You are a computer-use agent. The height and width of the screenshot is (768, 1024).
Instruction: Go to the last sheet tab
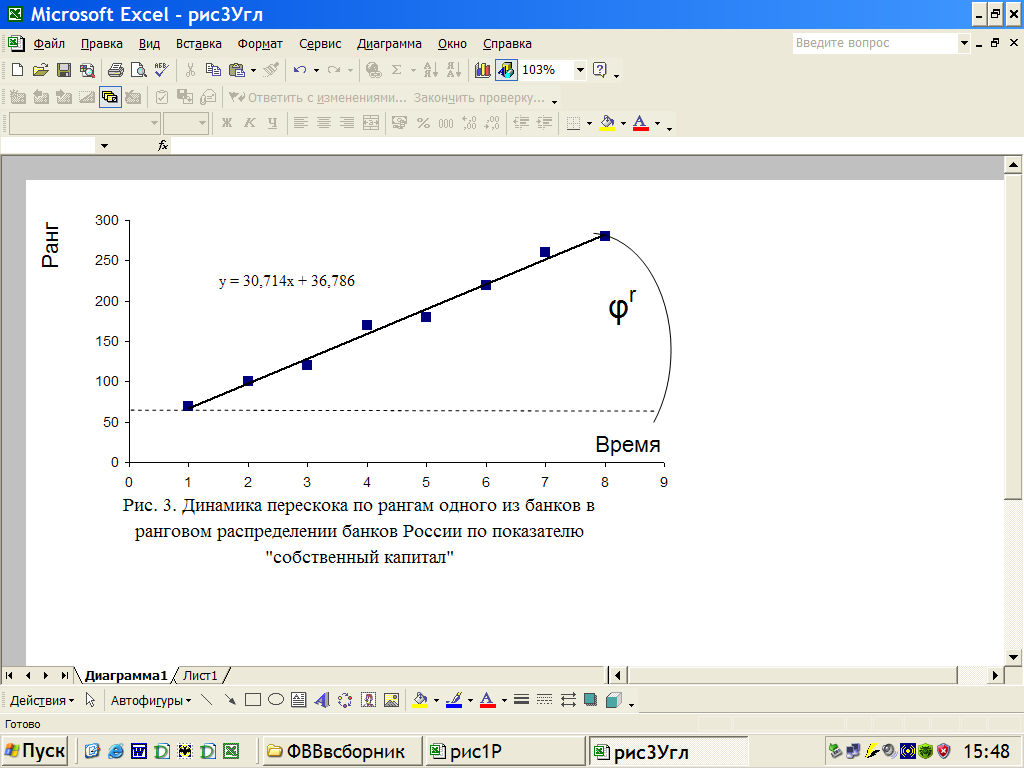(x=64, y=675)
